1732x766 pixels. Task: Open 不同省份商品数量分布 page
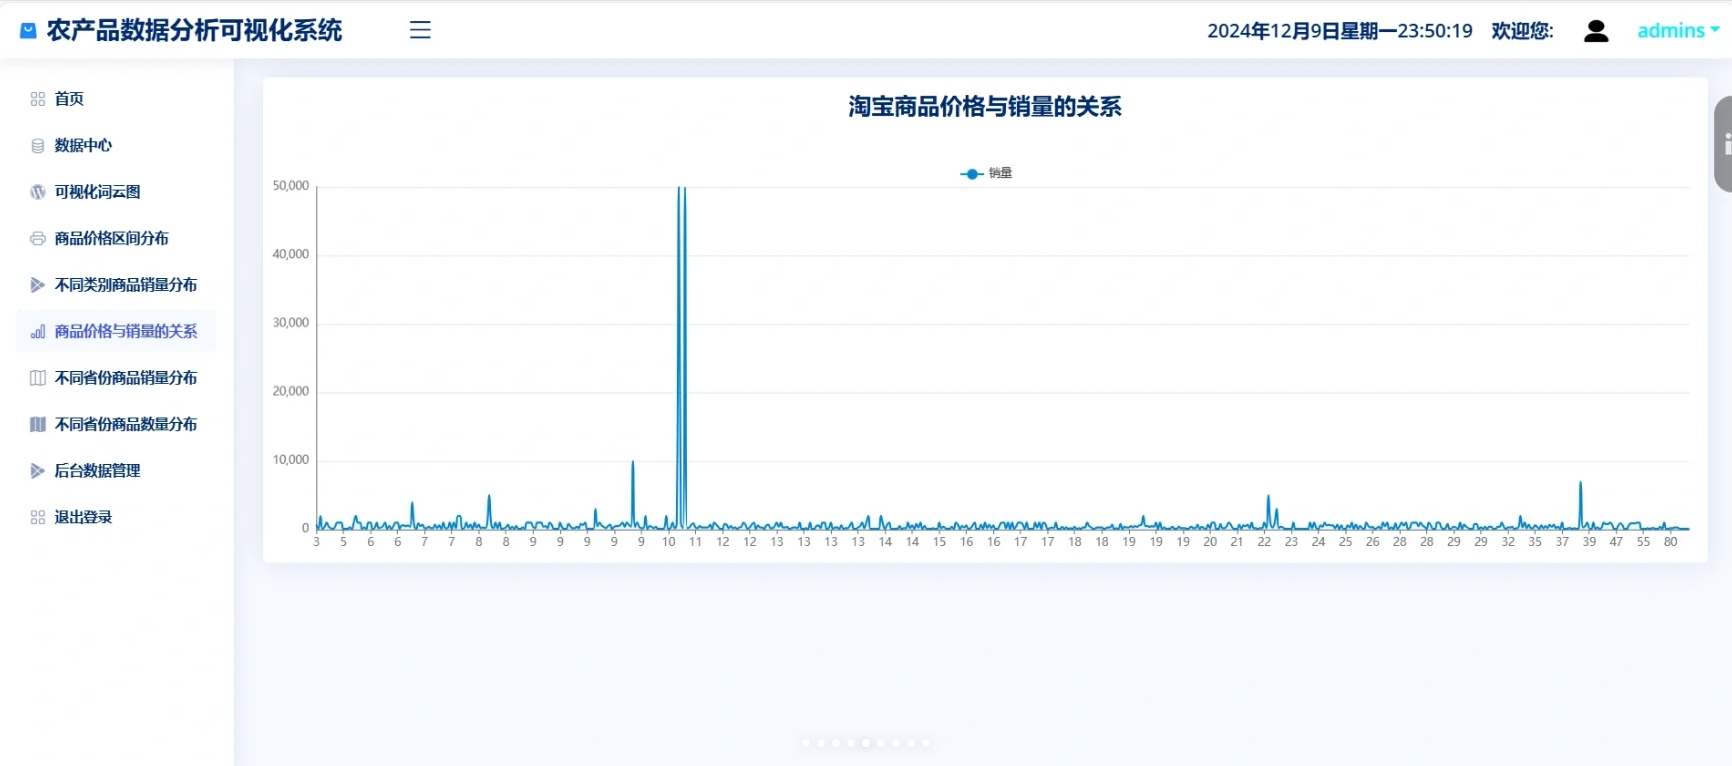(x=116, y=425)
